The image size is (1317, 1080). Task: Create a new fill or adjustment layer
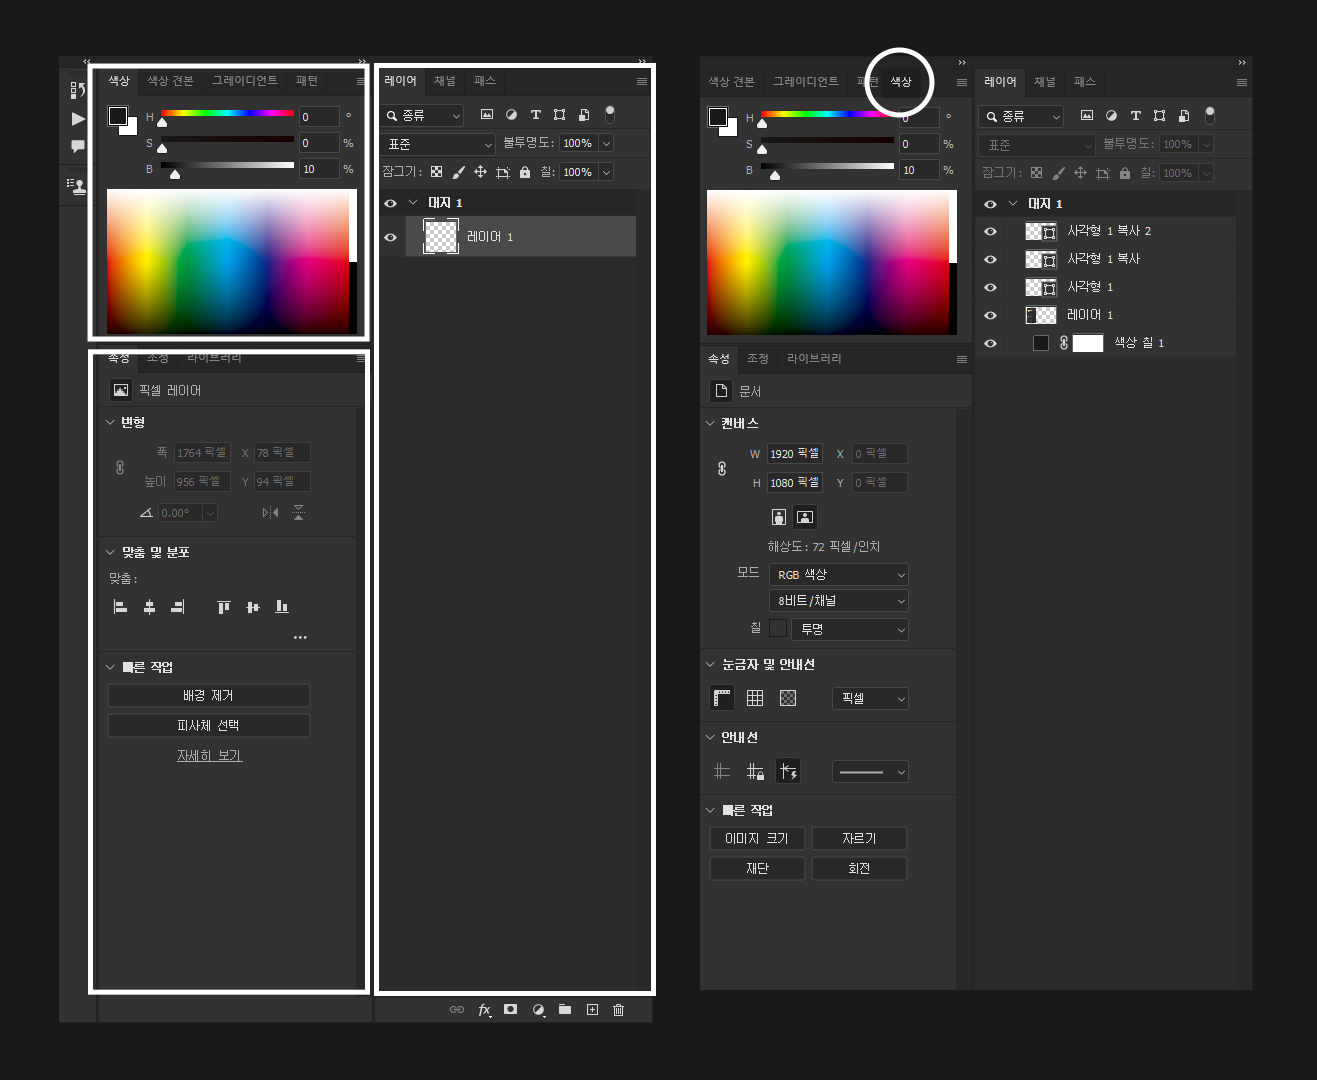(538, 1010)
